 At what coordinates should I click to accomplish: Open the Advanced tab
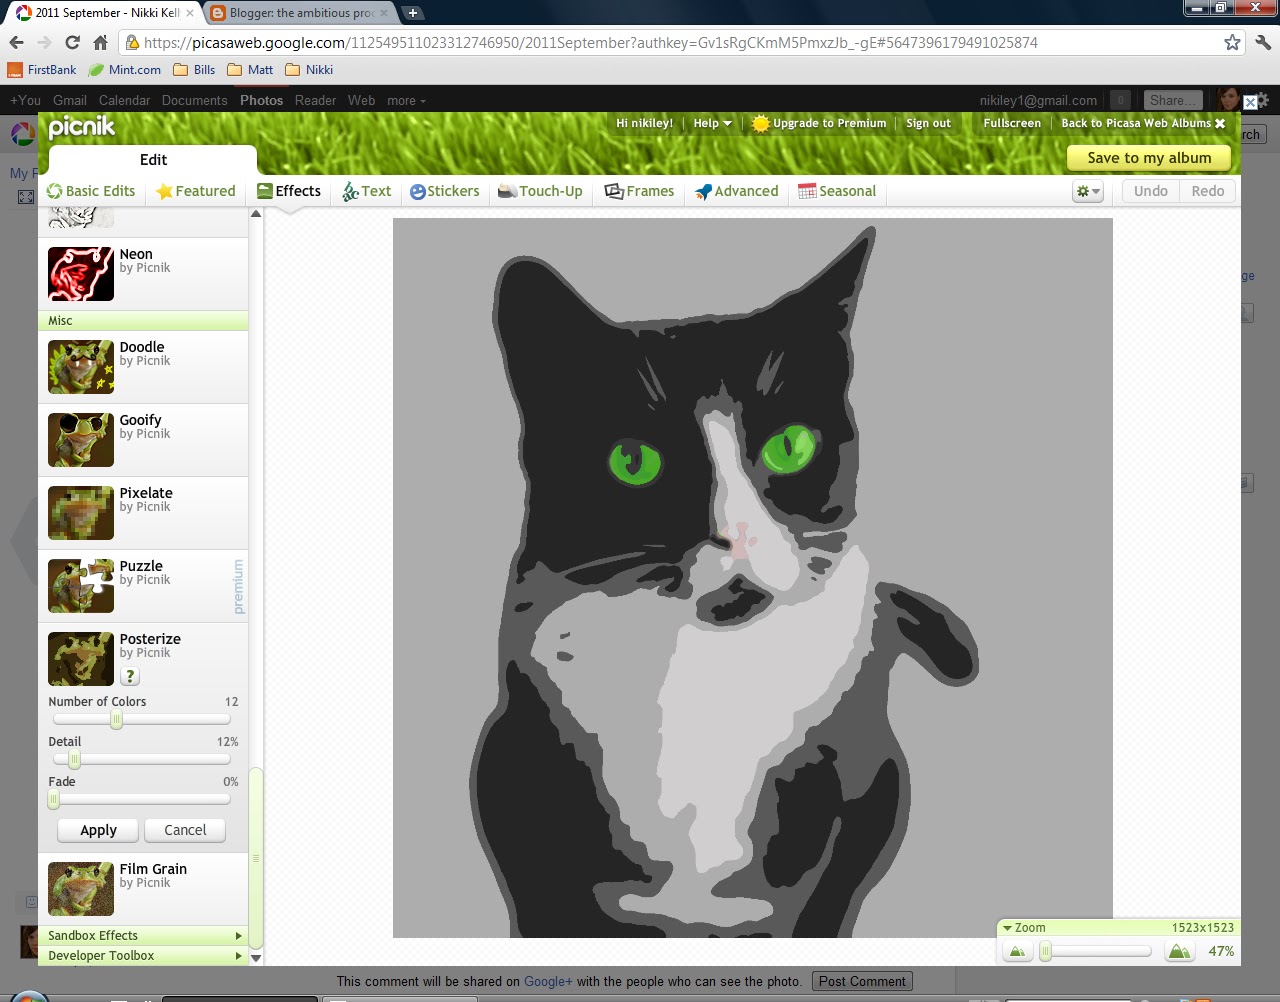pos(737,191)
